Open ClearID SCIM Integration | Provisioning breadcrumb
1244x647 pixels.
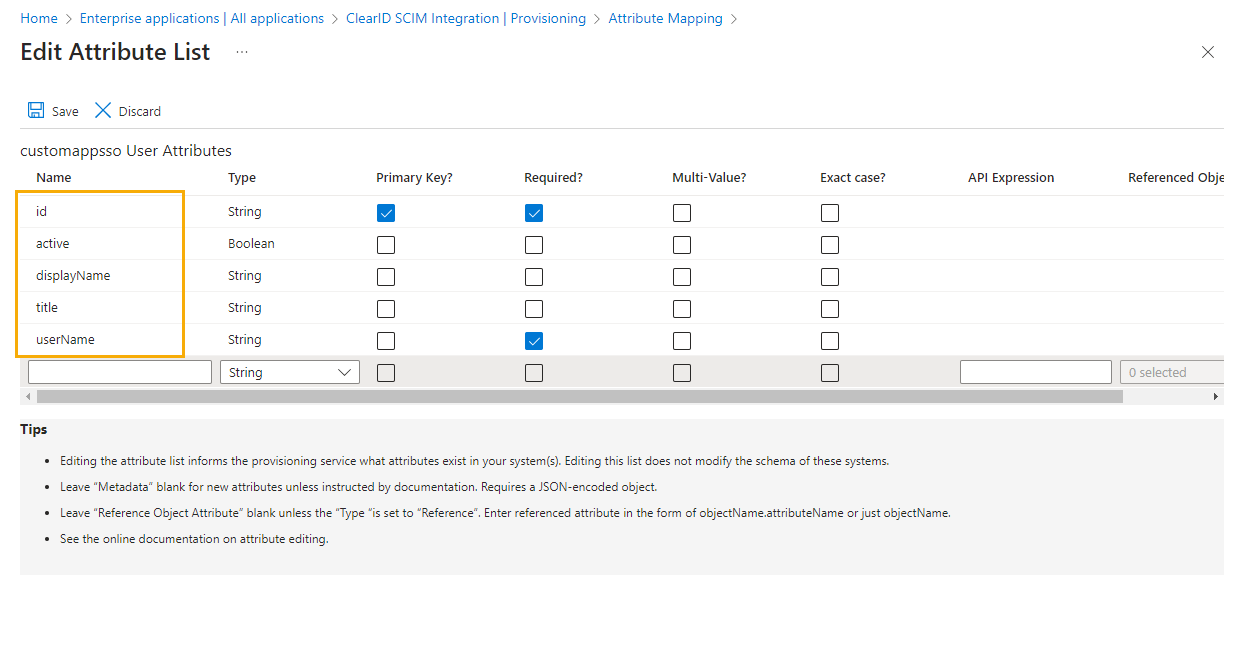(466, 17)
